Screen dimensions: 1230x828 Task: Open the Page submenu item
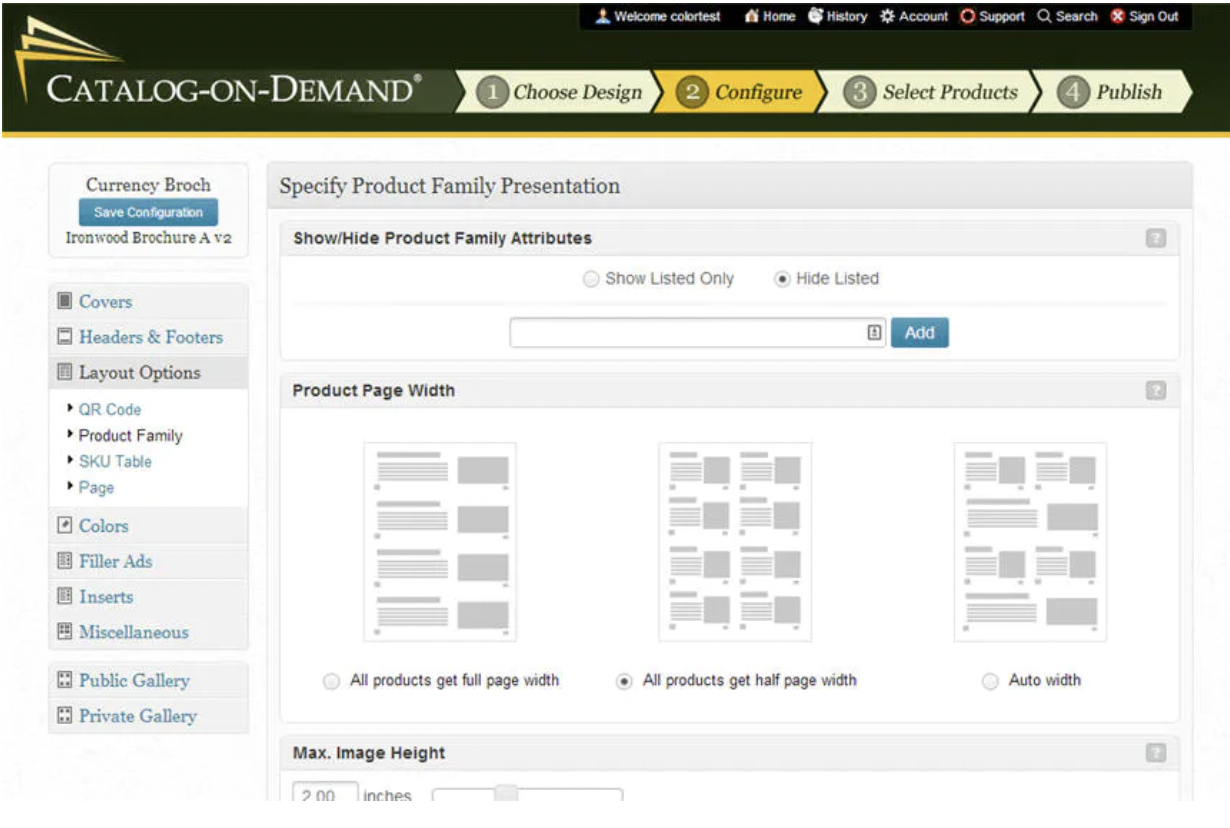tap(96, 487)
